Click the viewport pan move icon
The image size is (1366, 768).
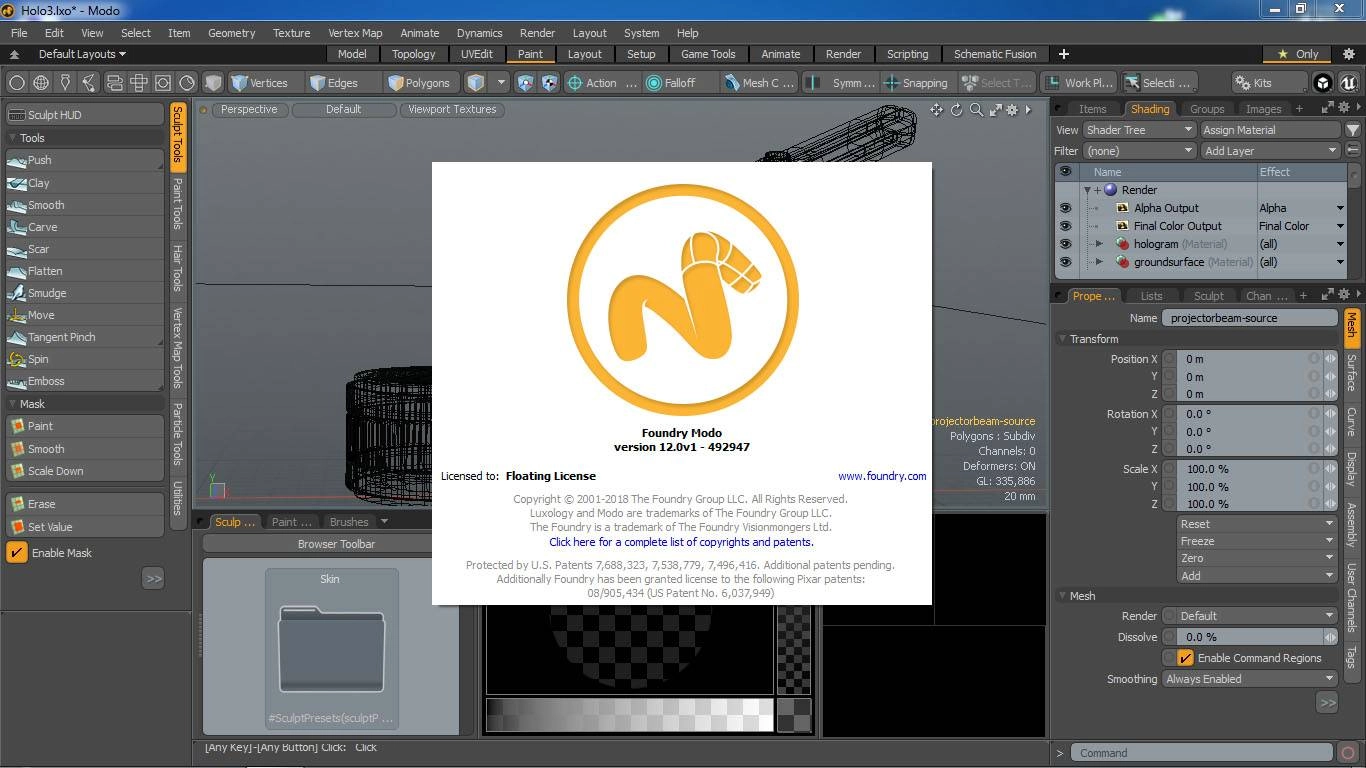click(x=936, y=110)
